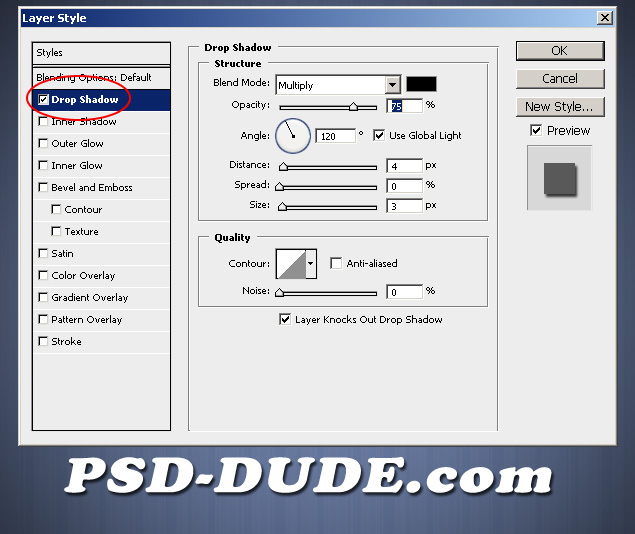Click the Noise value field
The height and width of the screenshot is (534, 635).
(404, 291)
